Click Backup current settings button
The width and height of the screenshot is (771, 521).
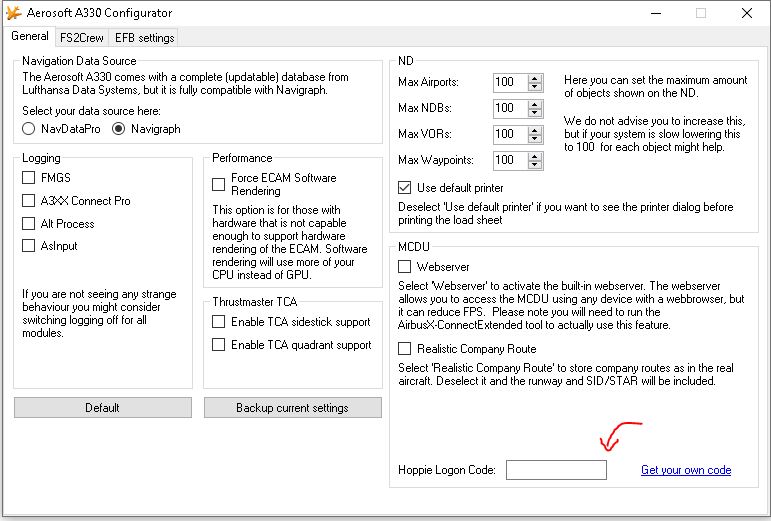(x=293, y=407)
